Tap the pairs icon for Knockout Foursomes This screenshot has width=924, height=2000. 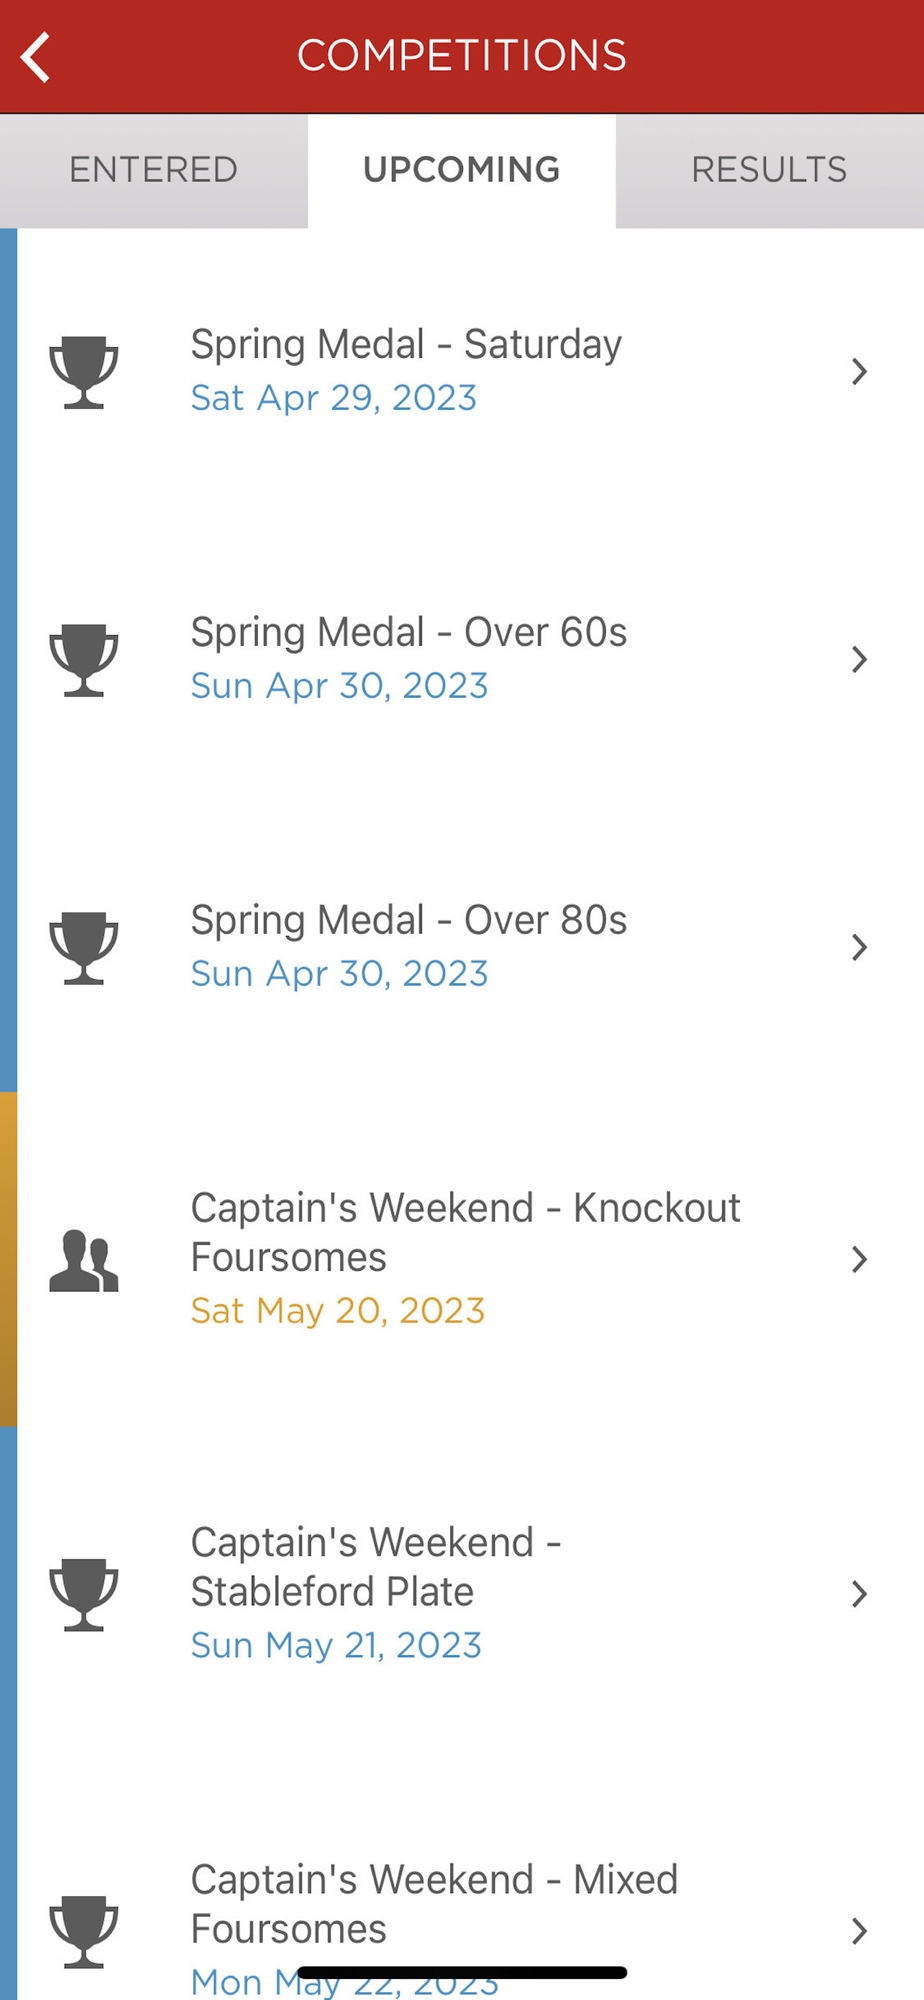pos(84,1260)
